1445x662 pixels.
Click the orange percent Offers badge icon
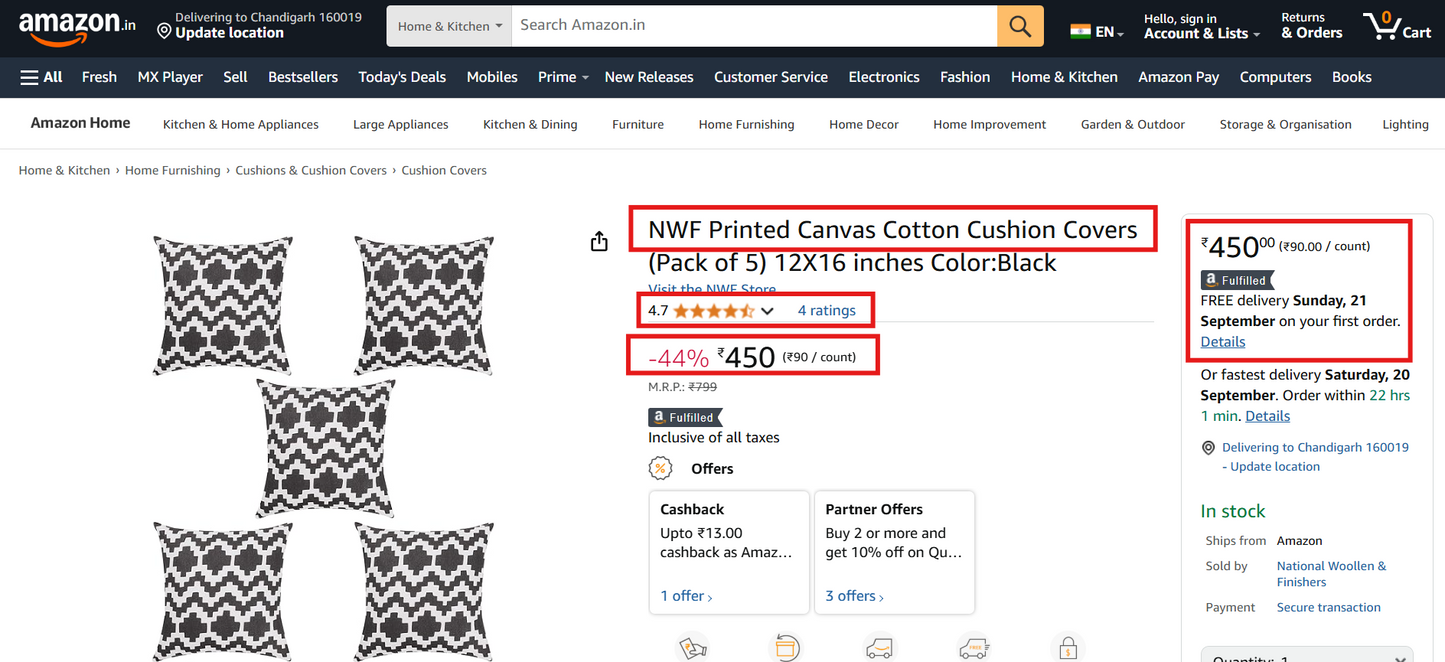coord(660,468)
